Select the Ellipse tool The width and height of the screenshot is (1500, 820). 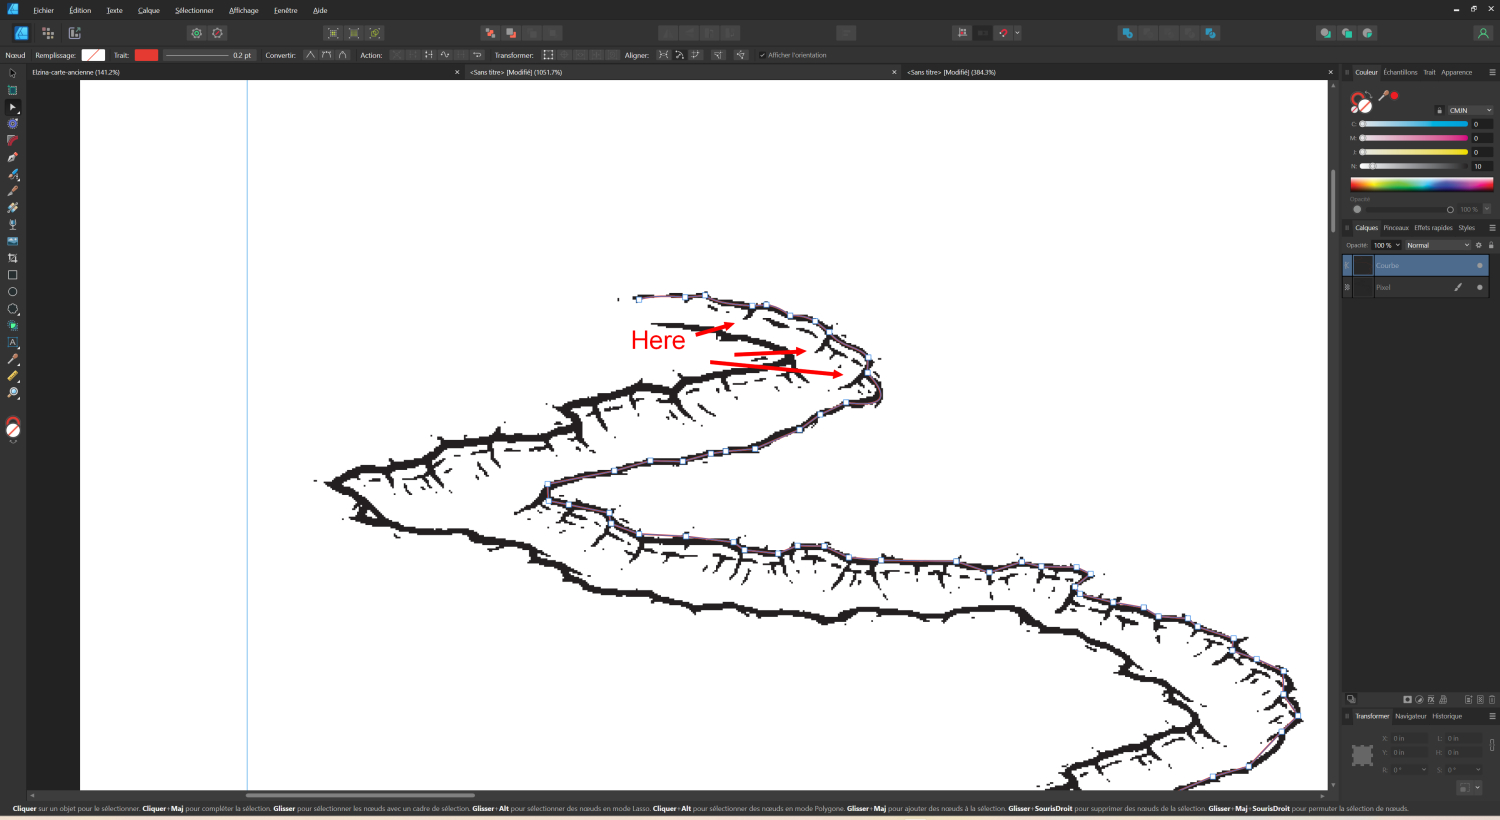(x=12, y=291)
